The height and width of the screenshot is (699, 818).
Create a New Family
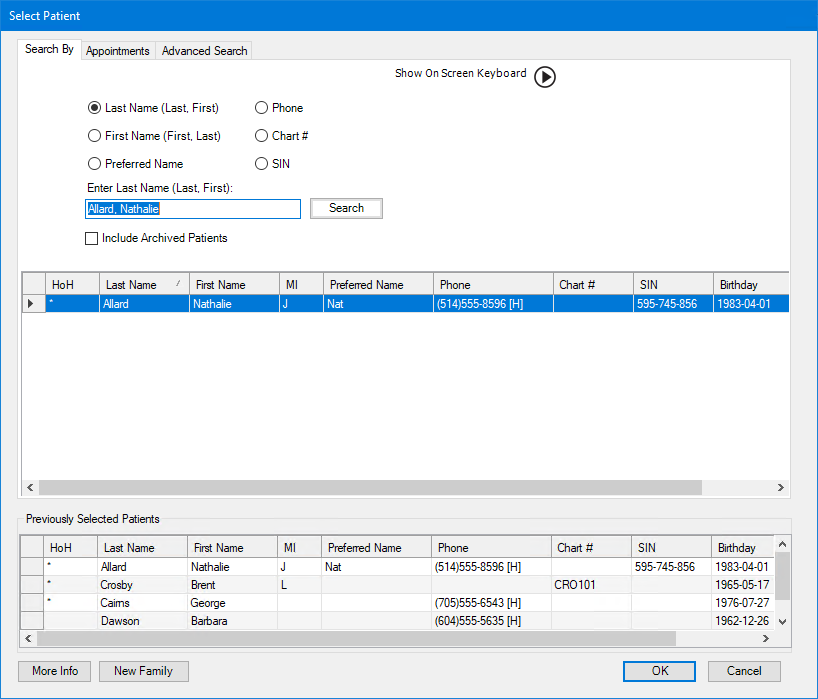143,671
